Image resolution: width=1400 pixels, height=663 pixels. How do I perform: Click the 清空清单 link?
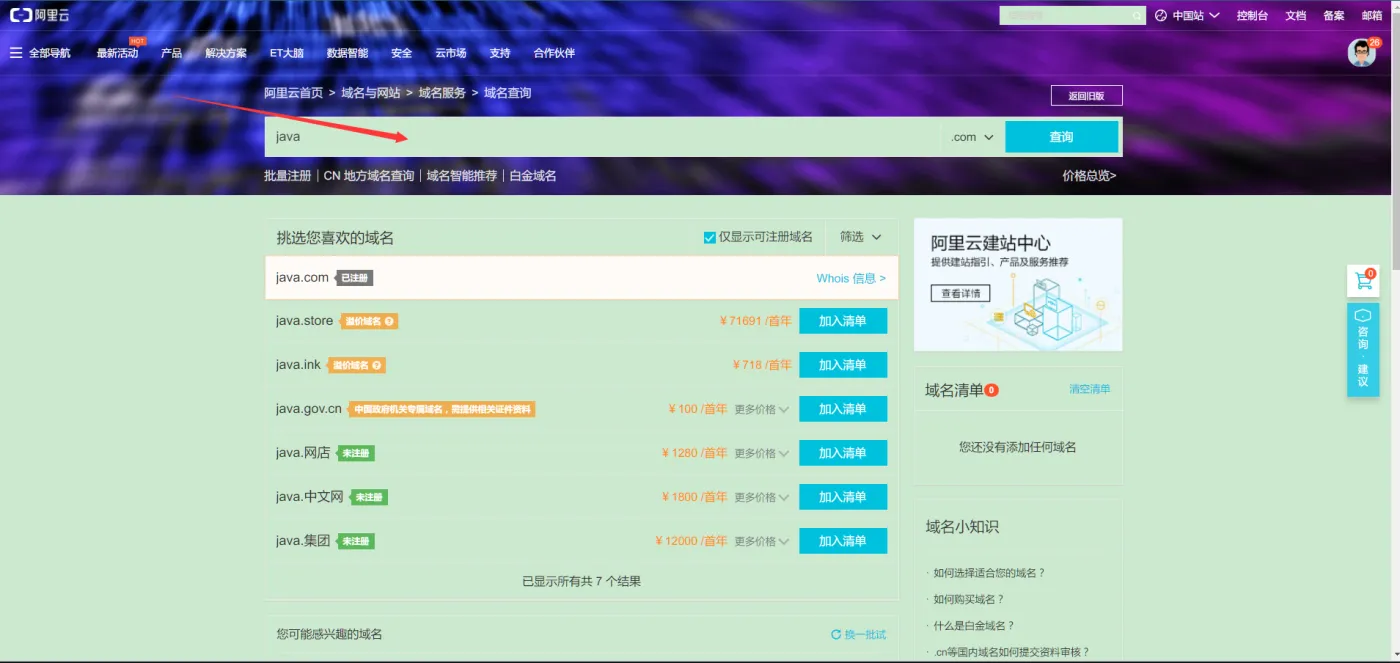[1090, 389]
